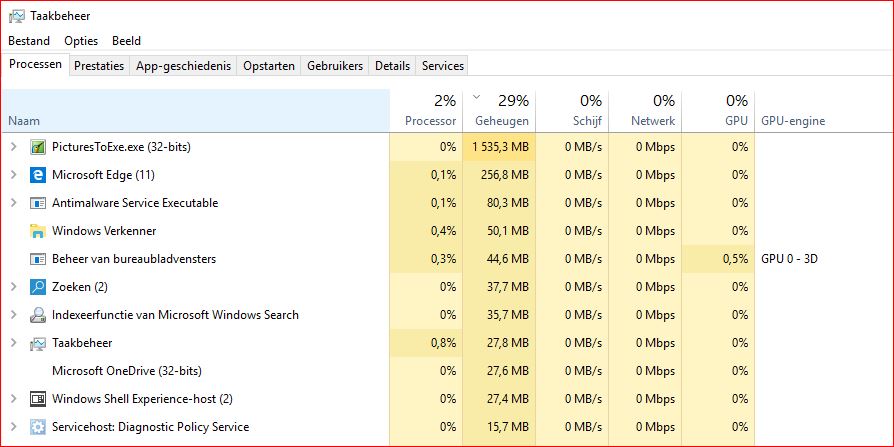Click the Windows Shell Experience-host icon
The width and height of the screenshot is (894, 447).
[x=38, y=399]
